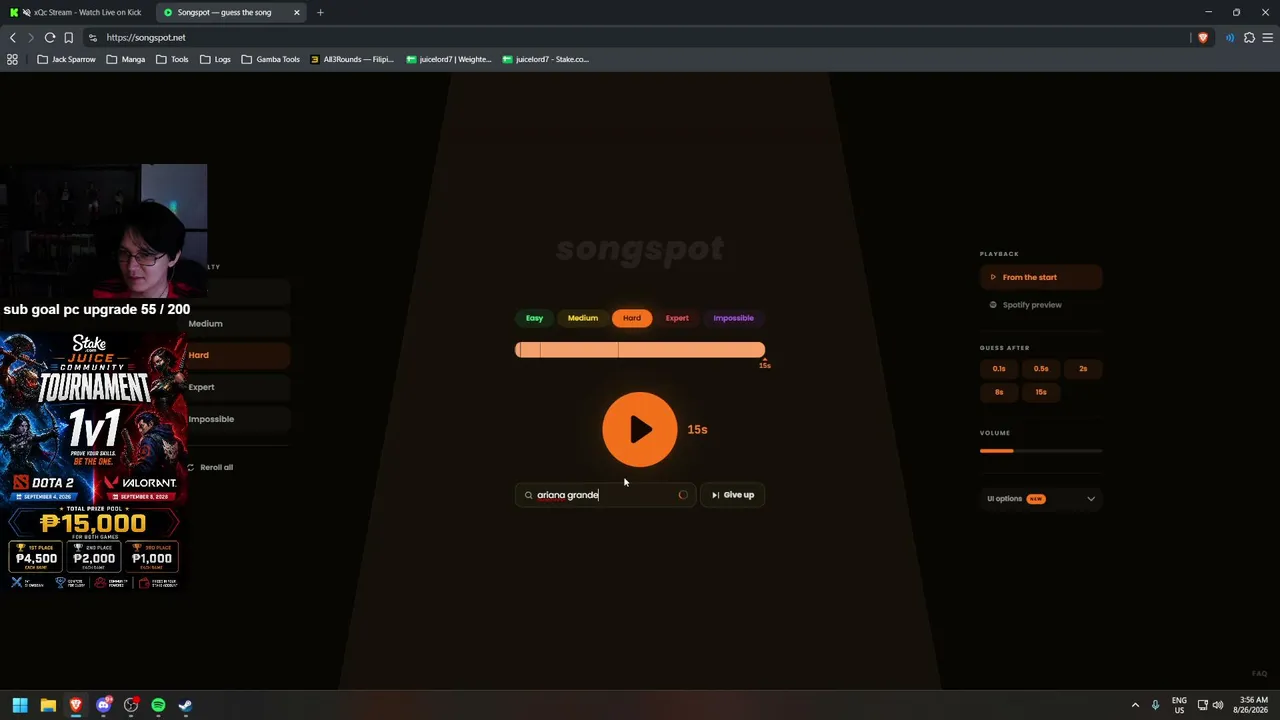The image size is (1280, 720).
Task: Open the Logs bookmark folder
Action: 215,59
